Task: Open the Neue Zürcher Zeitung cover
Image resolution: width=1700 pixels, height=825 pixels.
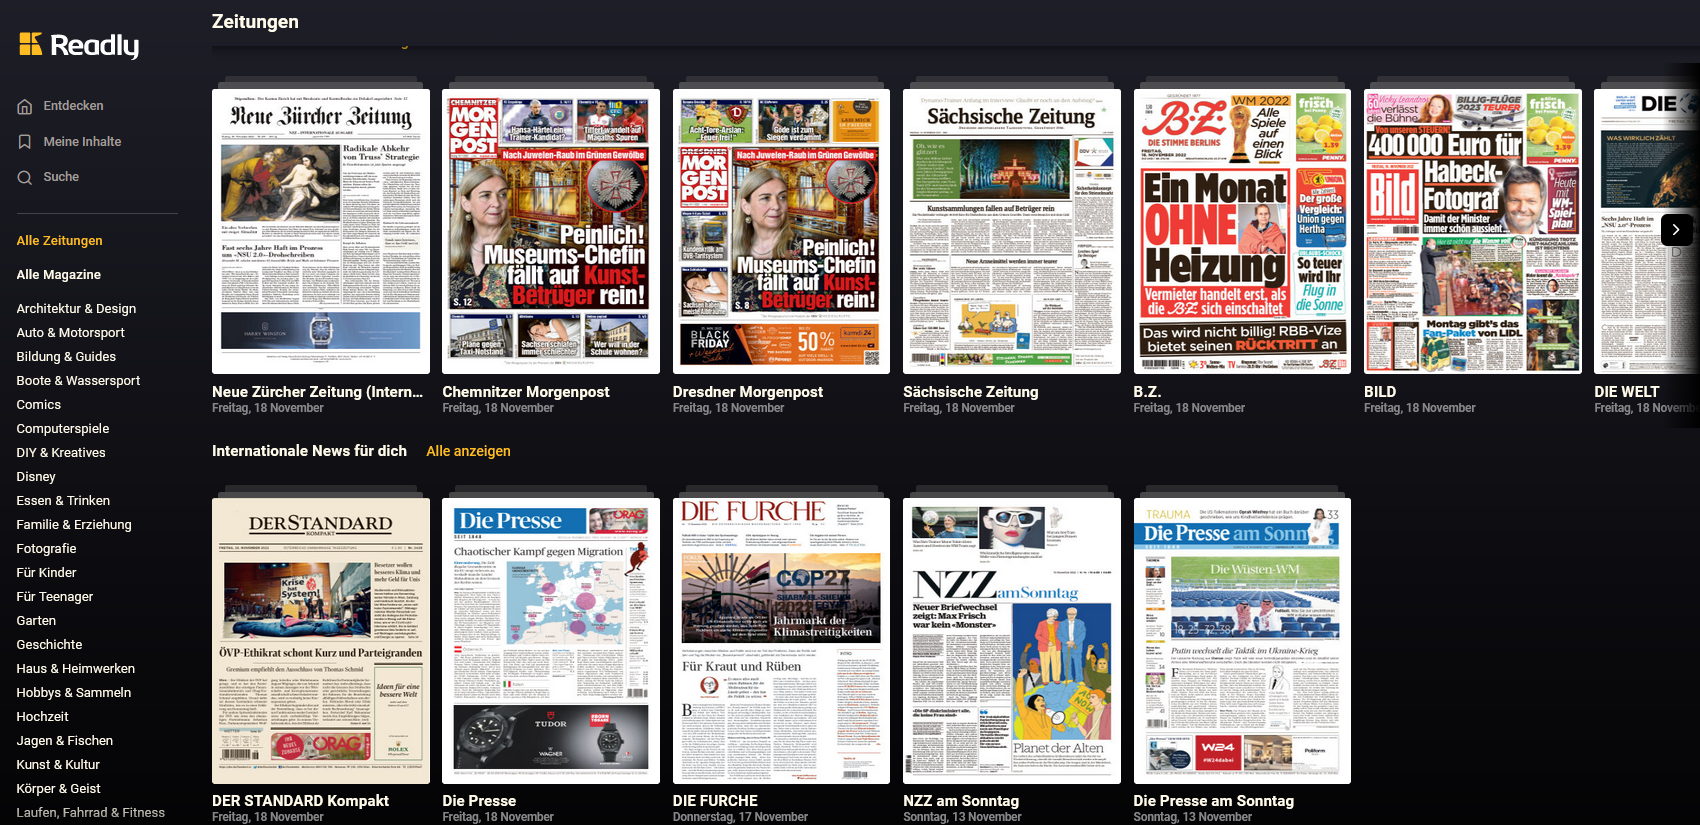Action: 321,231
